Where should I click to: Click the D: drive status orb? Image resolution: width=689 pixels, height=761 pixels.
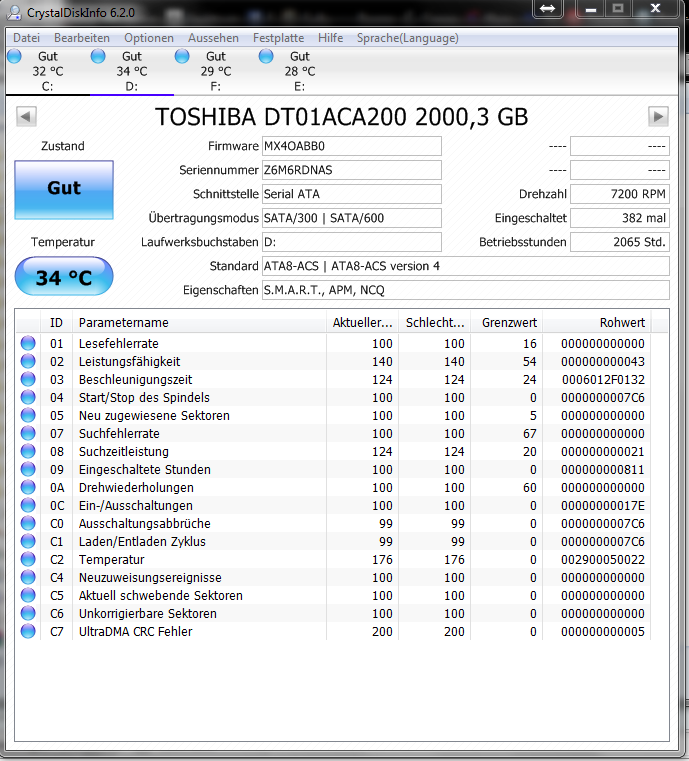coord(98,56)
